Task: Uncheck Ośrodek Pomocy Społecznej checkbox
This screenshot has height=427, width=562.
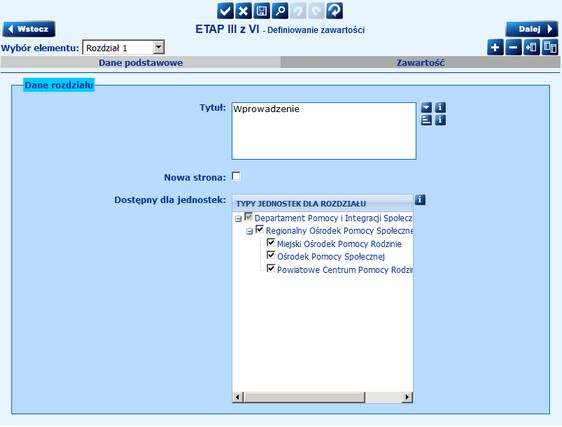Action: point(271,256)
